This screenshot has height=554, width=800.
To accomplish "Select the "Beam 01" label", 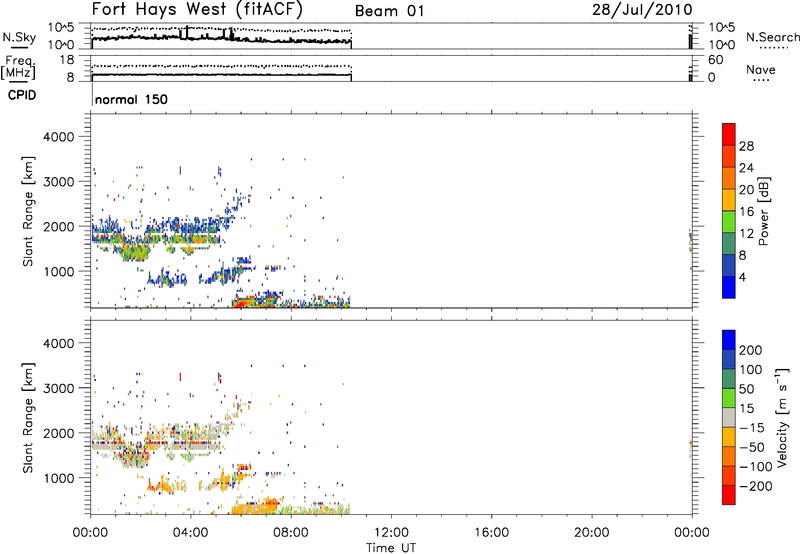I will tap(389, 11).
